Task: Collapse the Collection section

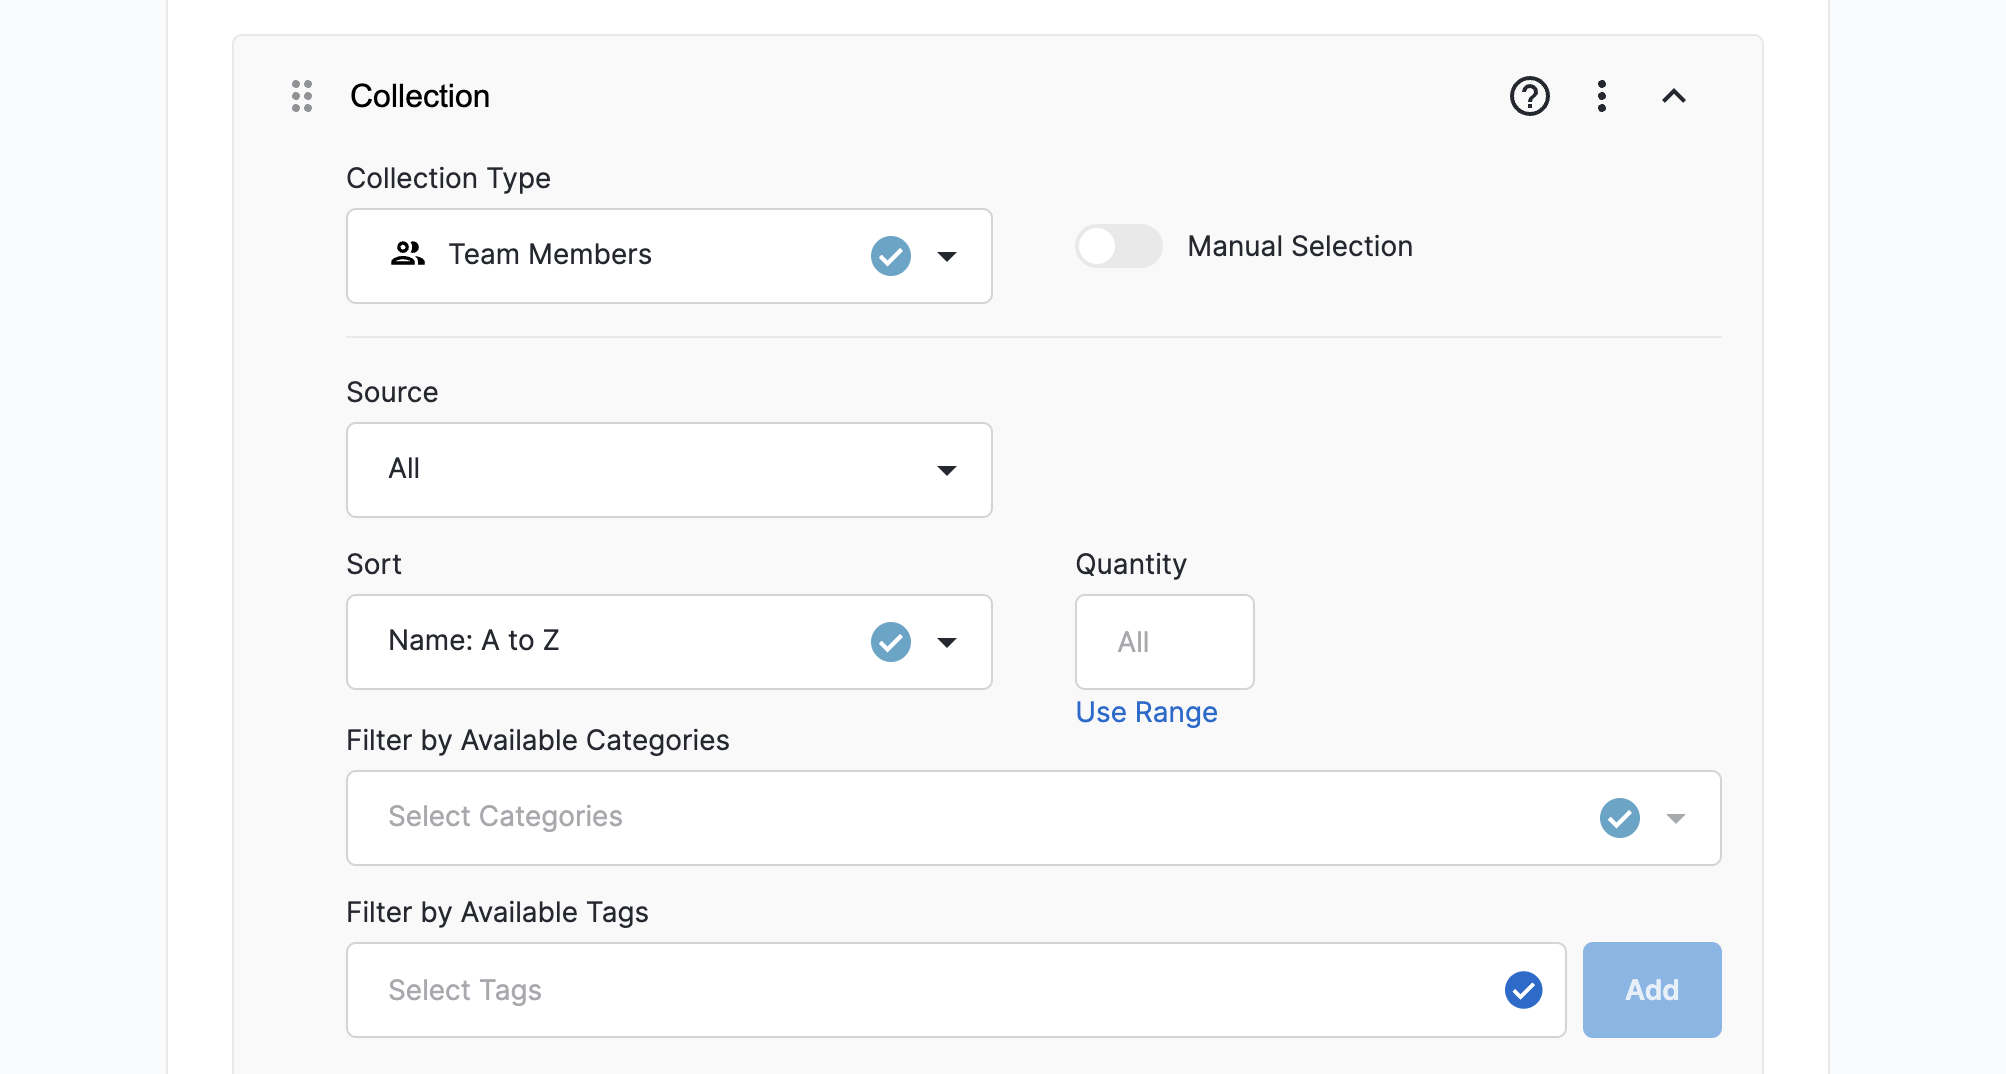Action: point(1674,96)
